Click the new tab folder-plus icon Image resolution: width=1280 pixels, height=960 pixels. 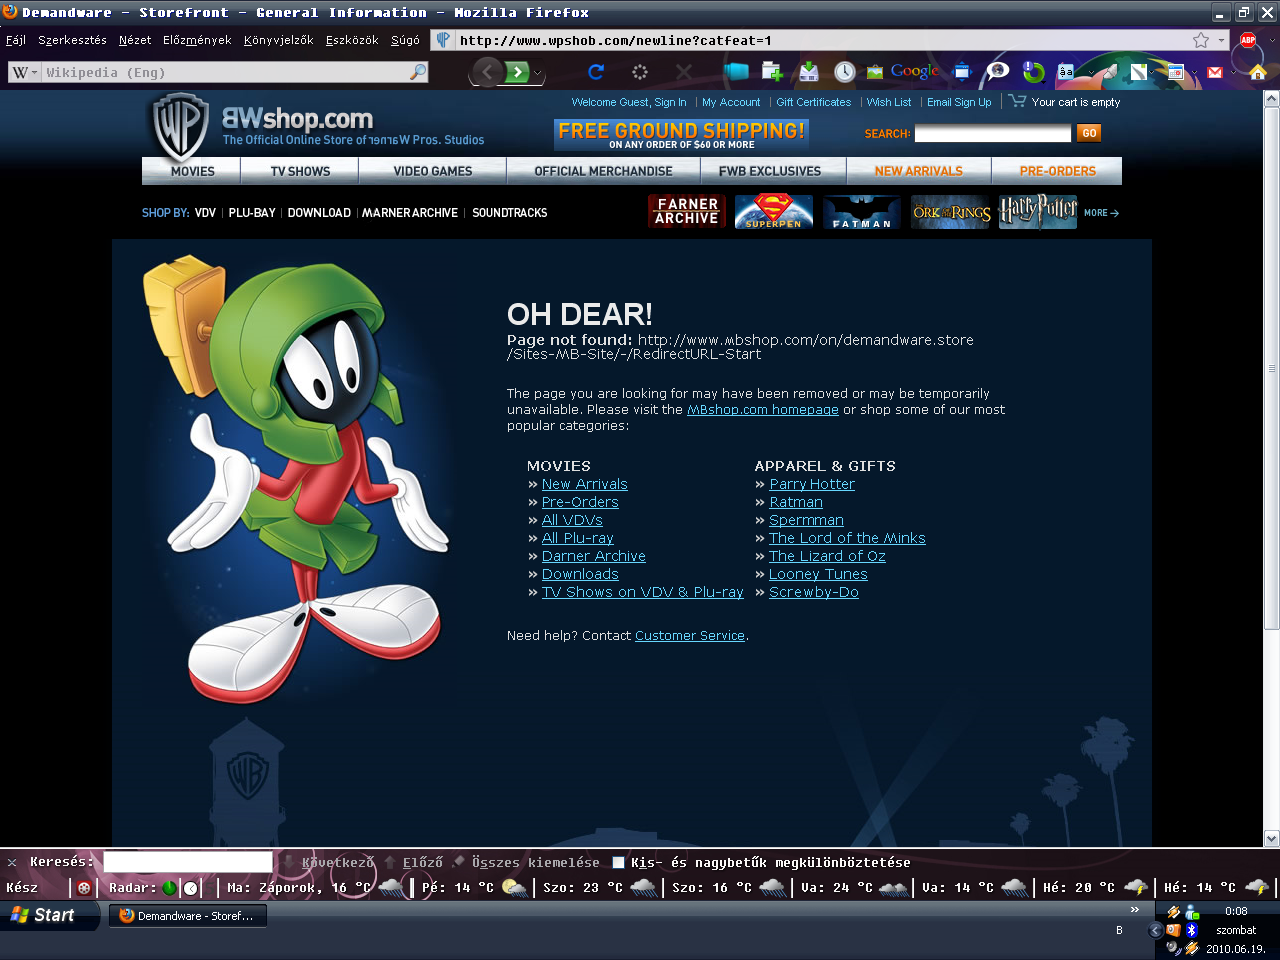771,72
